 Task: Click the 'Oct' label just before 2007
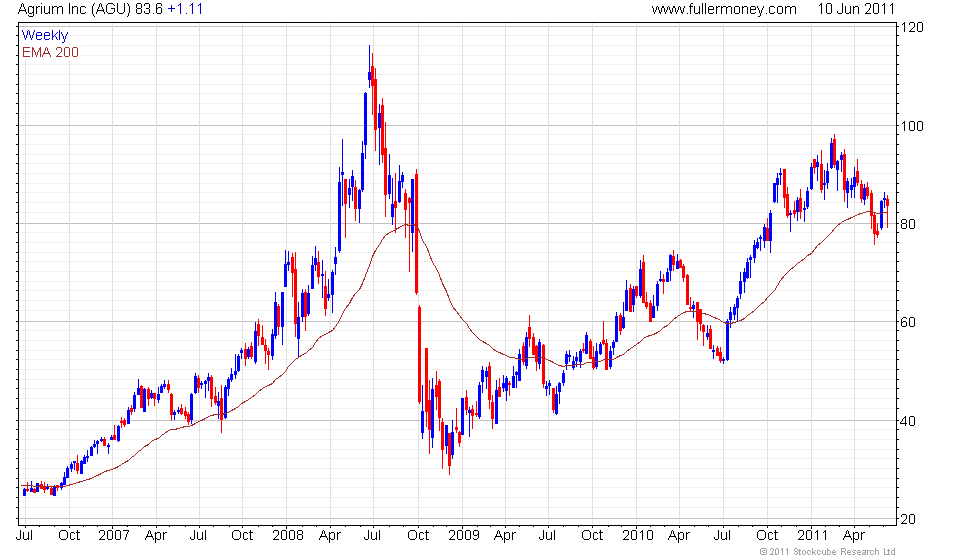(x=69, y=536)
